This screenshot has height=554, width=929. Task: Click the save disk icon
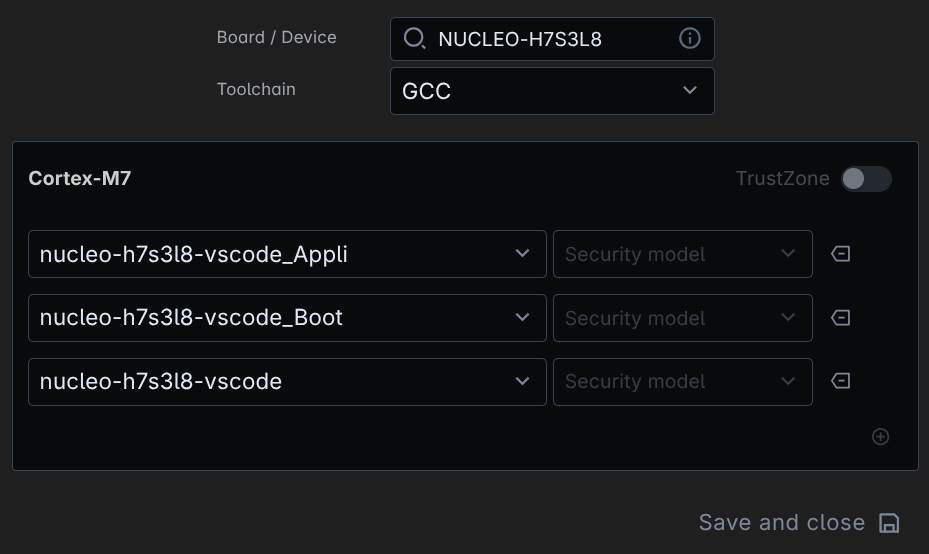pos(889,523)
